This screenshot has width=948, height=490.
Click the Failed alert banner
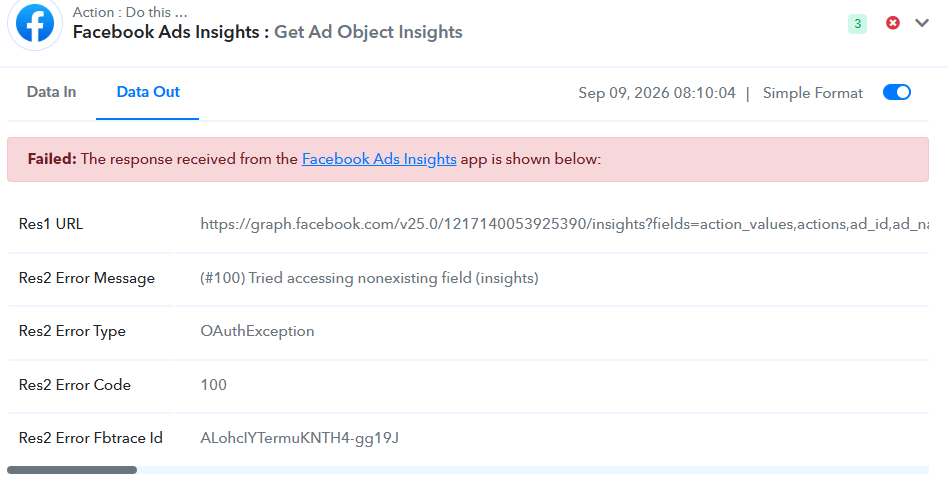click(x=468, y=159)
